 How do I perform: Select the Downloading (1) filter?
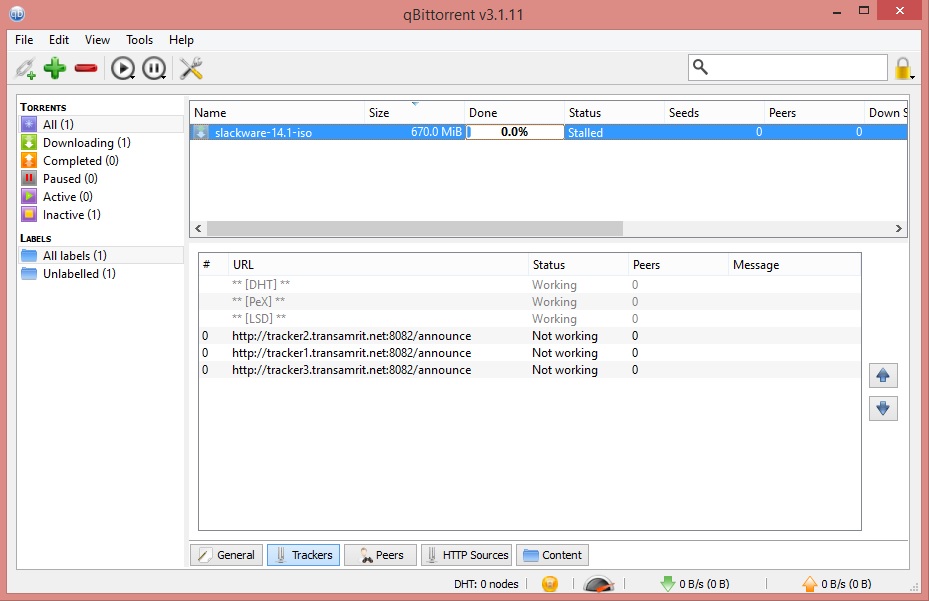coord(102,143)
